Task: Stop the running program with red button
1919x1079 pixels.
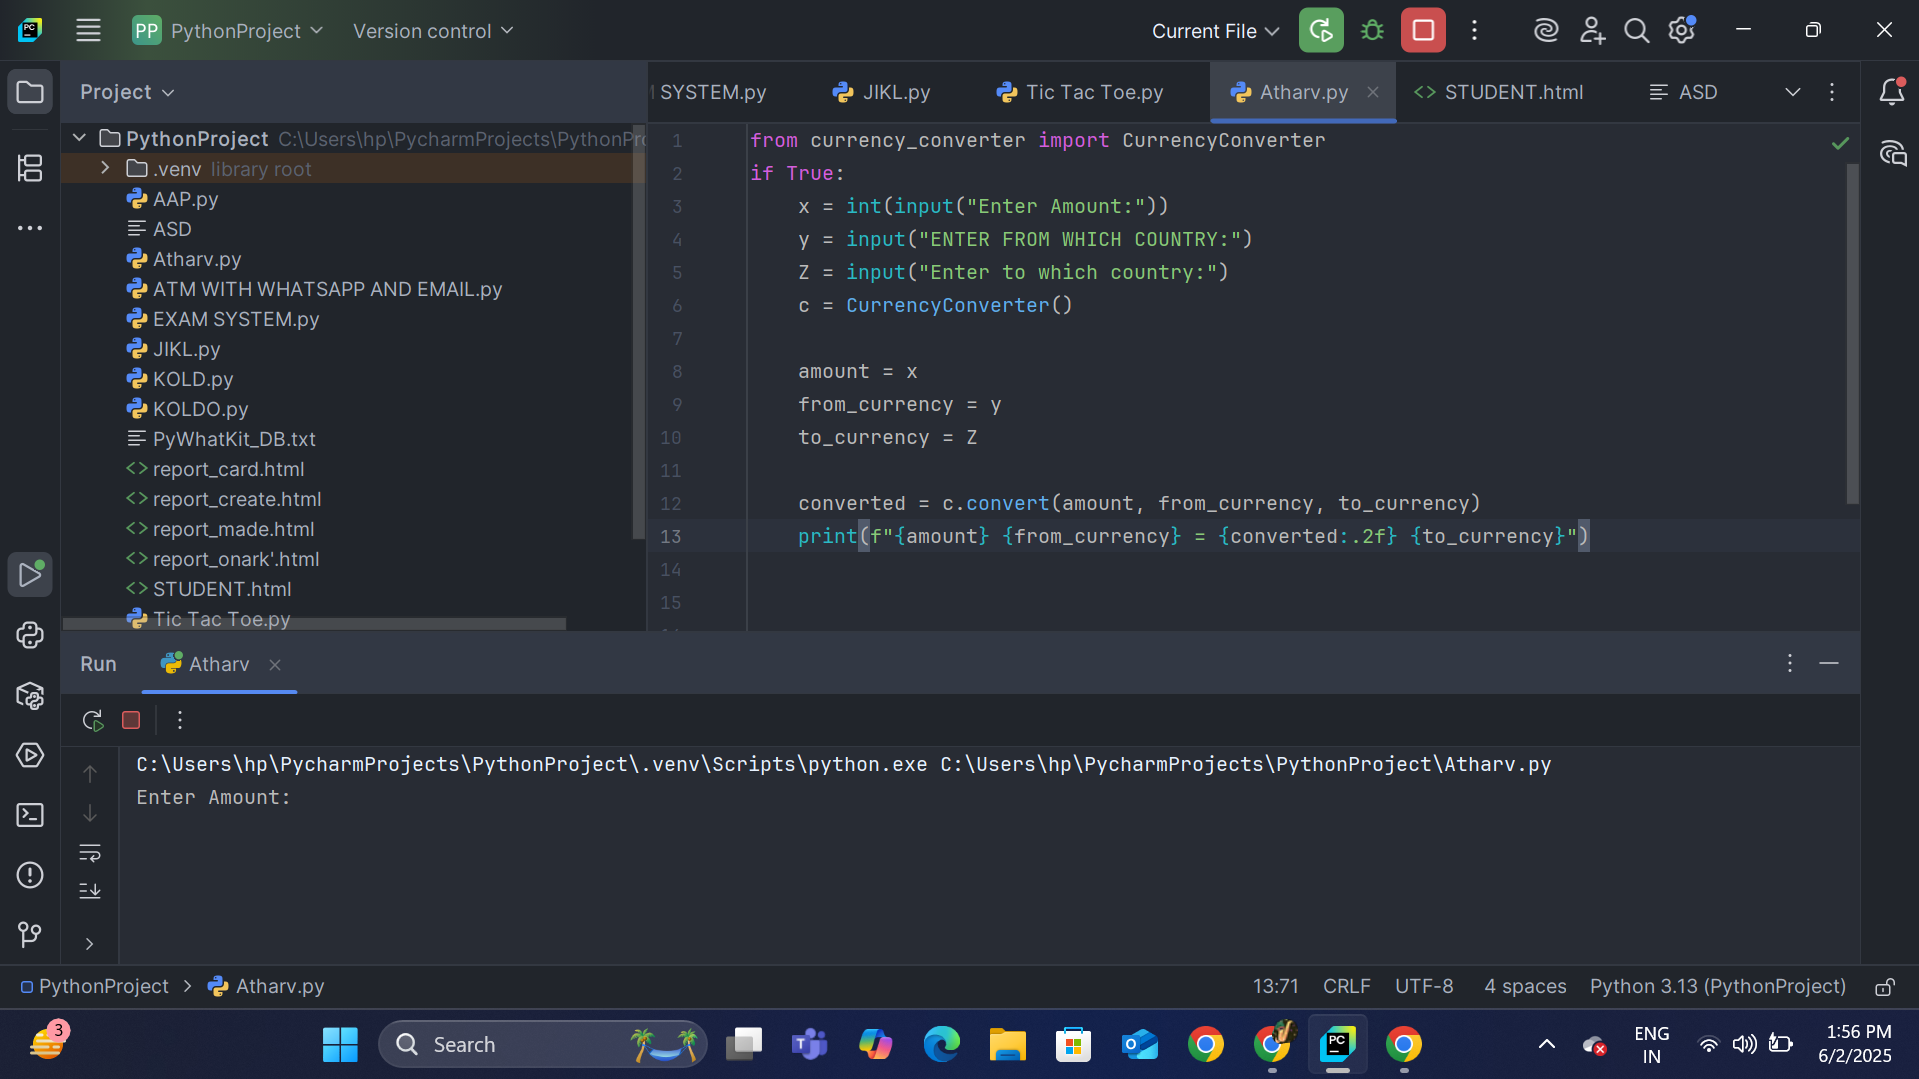Action: click(x=1422, y=31)
